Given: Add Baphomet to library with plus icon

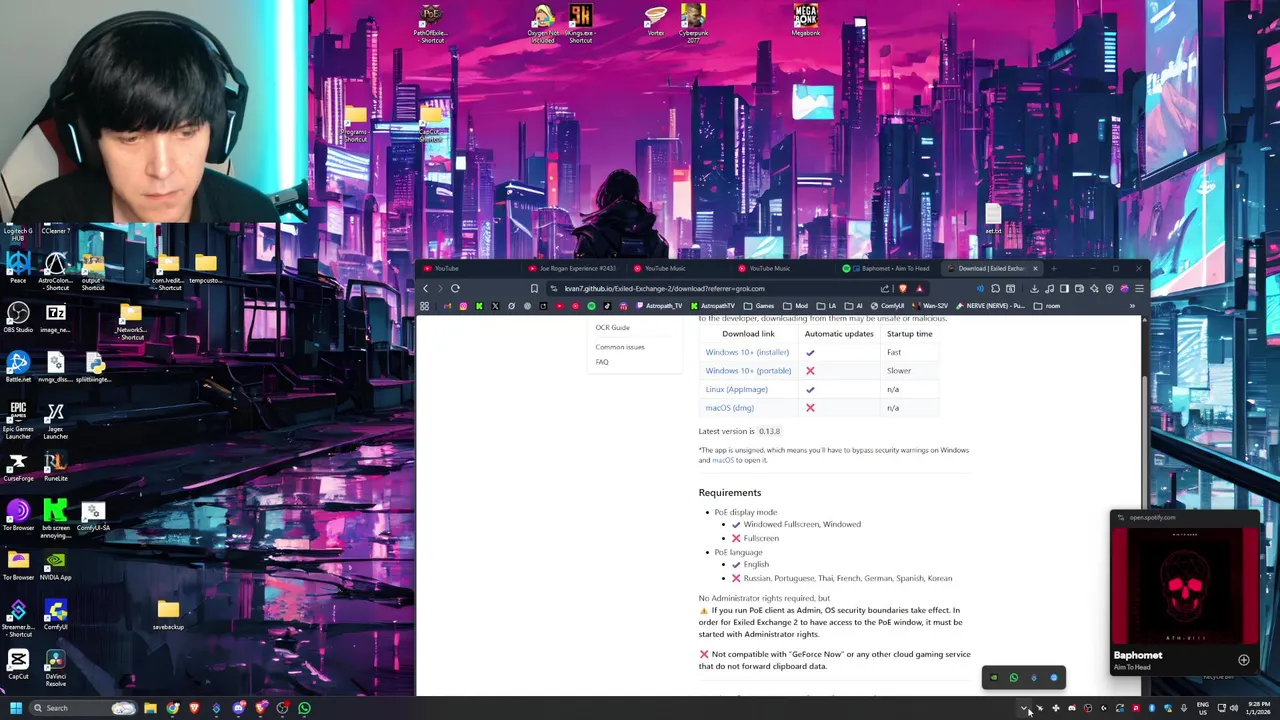Looking at the screenshot, I should coord(1243,660).
